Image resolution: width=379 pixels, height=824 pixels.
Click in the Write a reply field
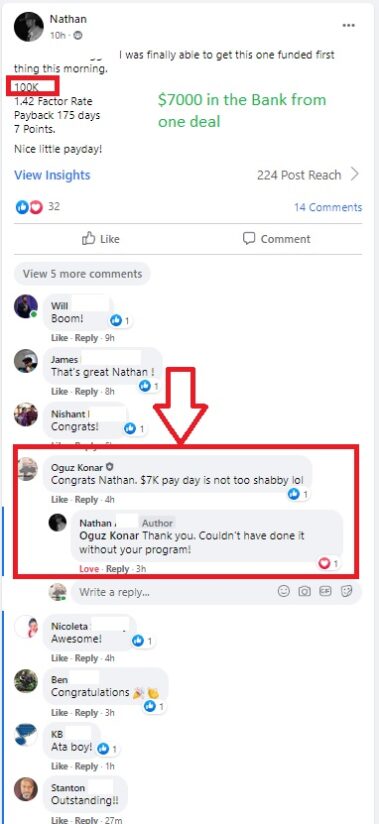tap(176, 592)
